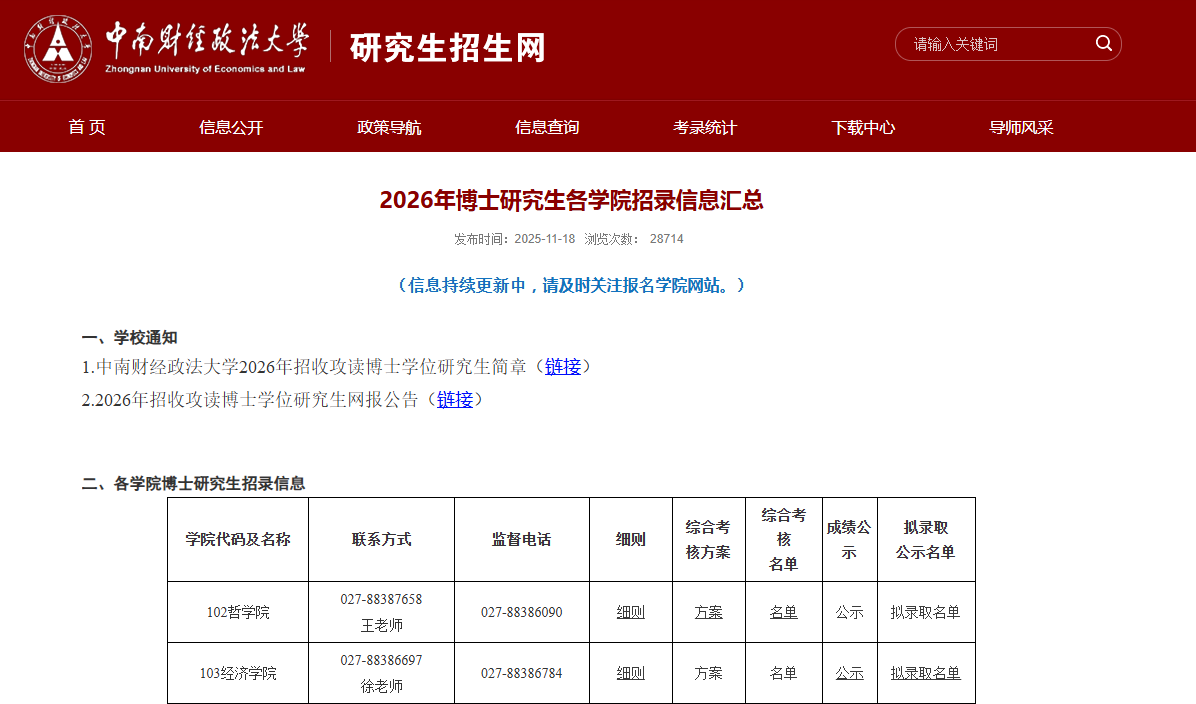Open 方案 link for 102哲学院
The image size is (1196, 704).
(x=709, y=612)
